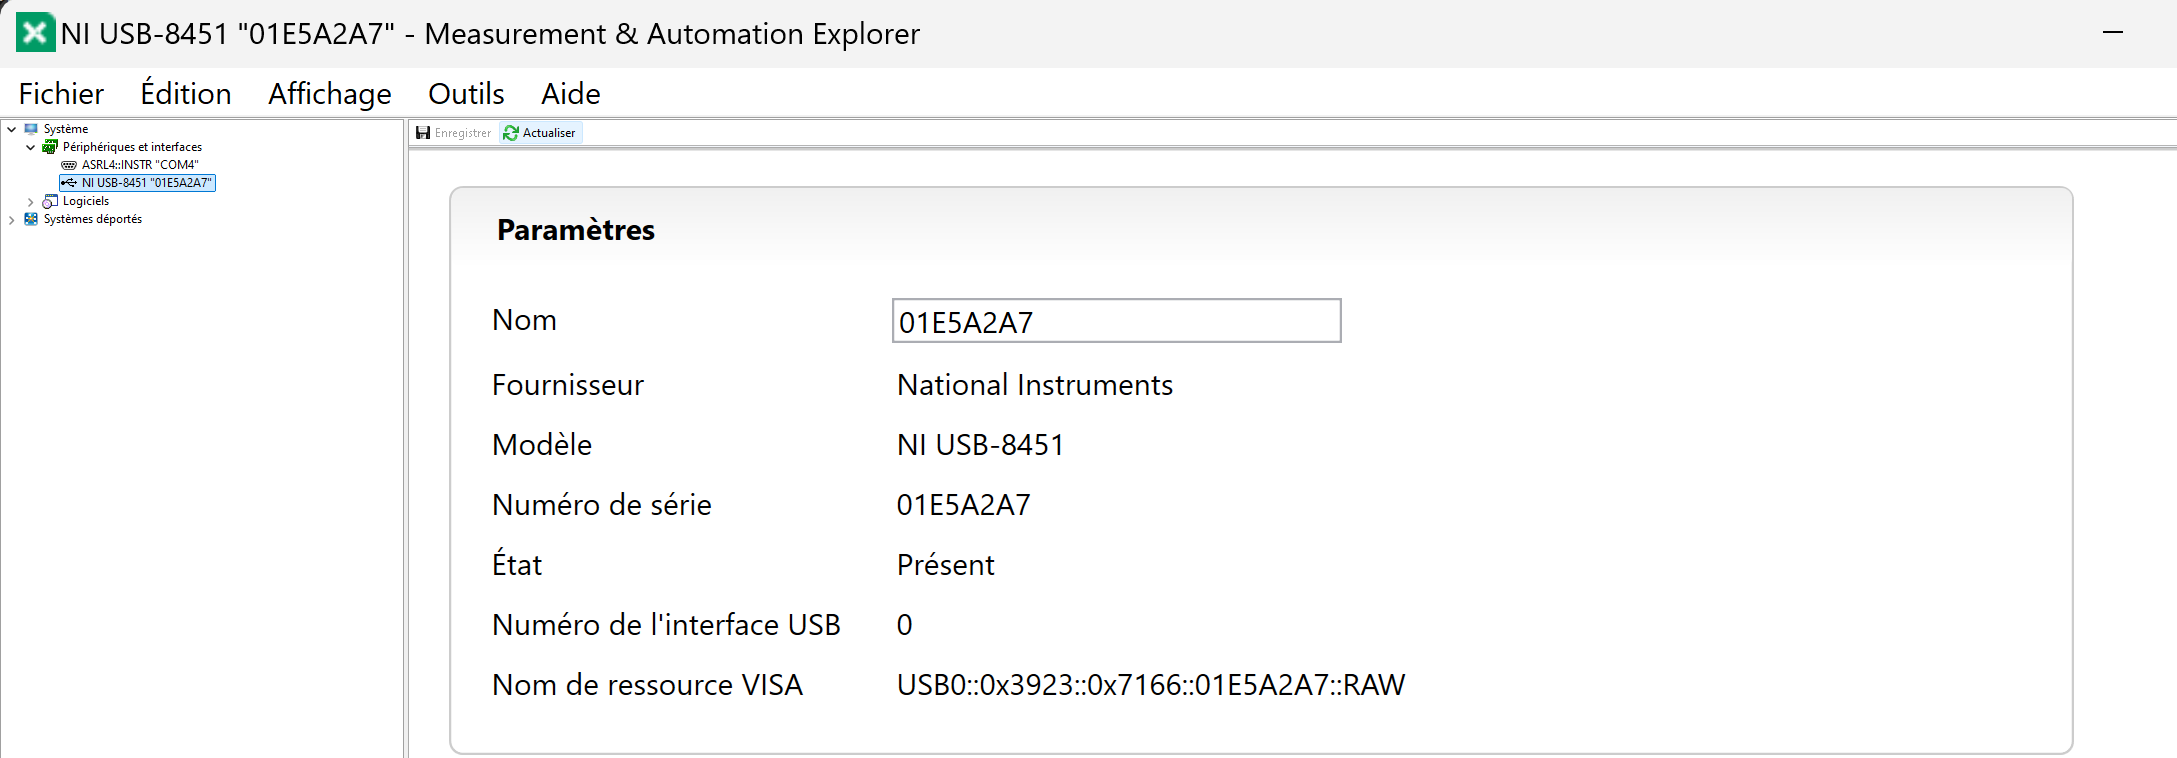The image size is (2177, 758).
Task: Collapse the Système tree node
Action: (x=11, y=129)
